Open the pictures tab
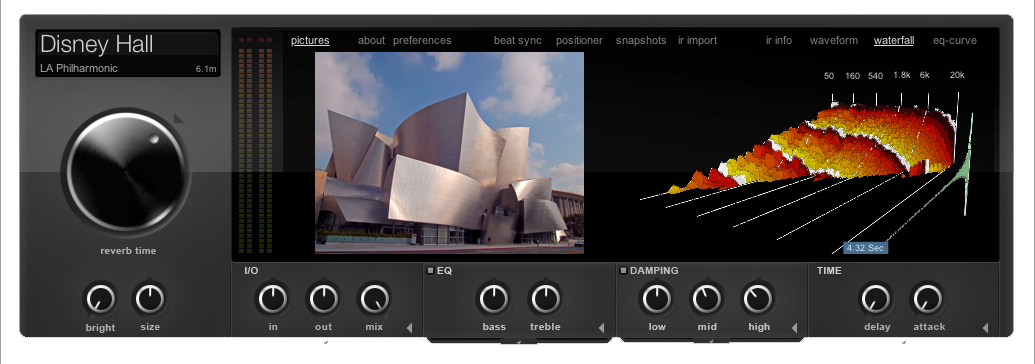 click(x=310, y=40)
